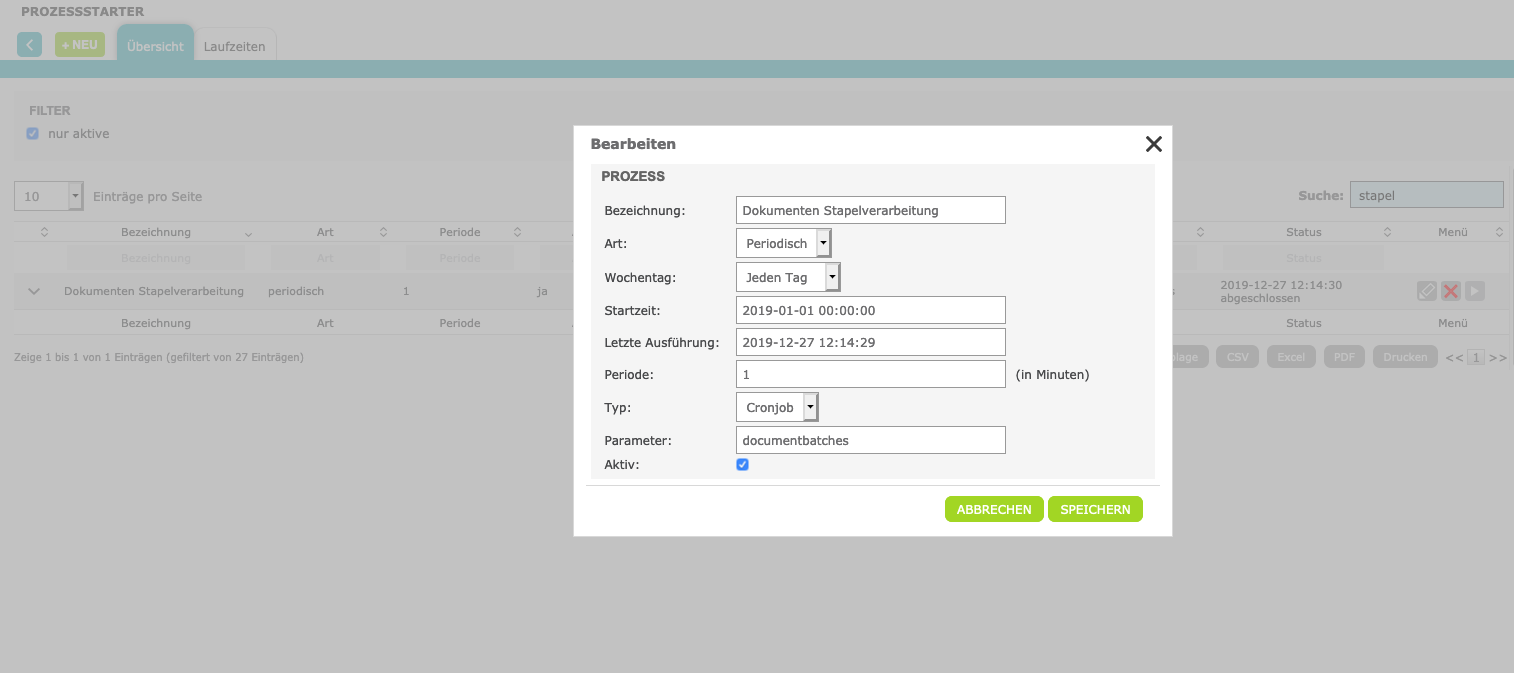Click the sort arrows next to Periode header

517,232
